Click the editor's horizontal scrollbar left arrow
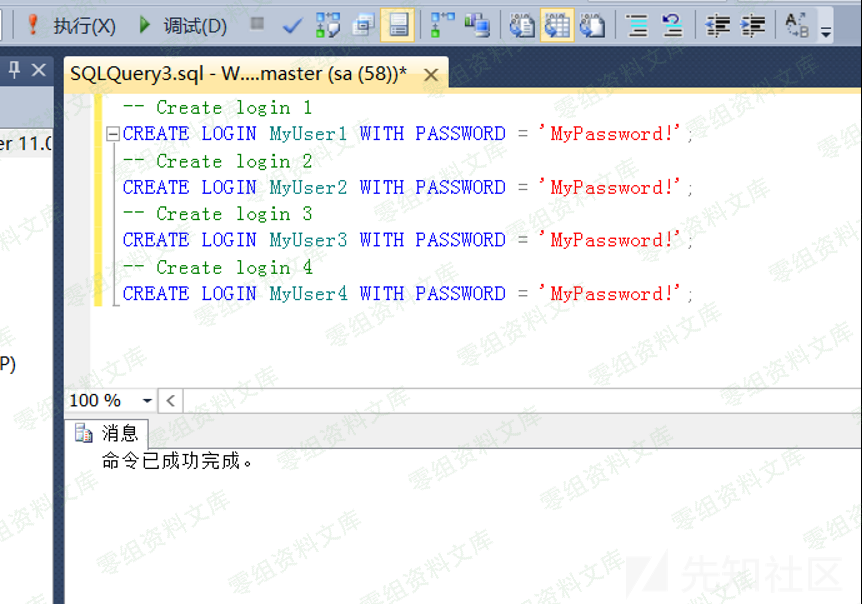 tap(170, 401)
